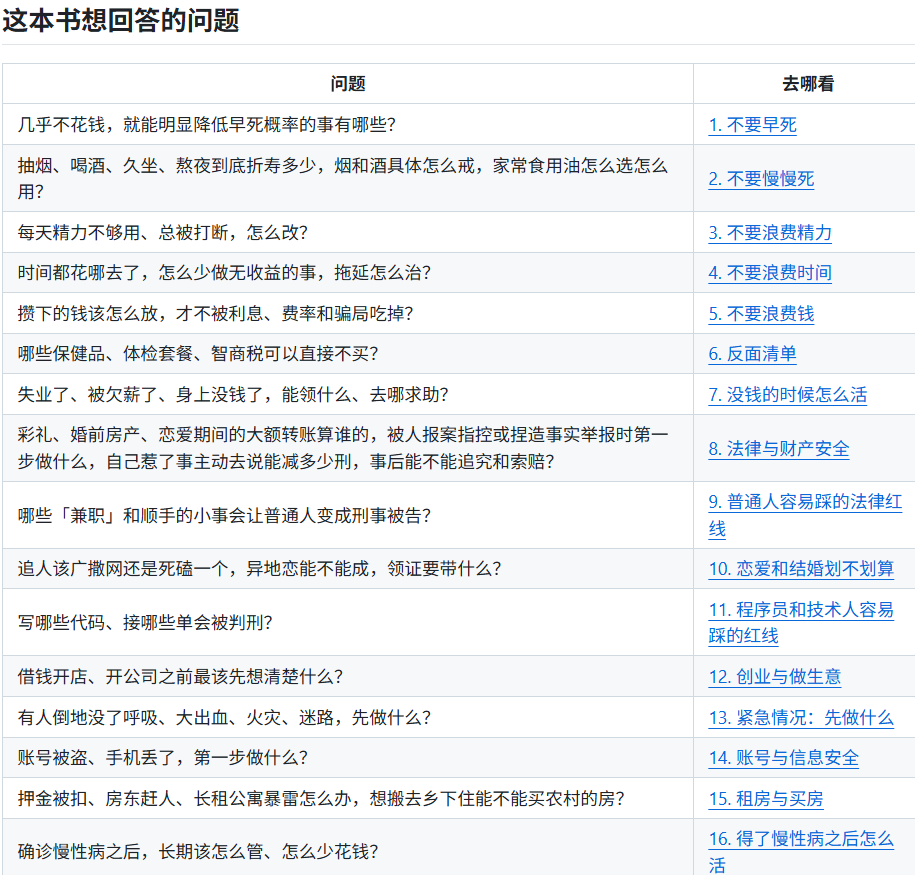Open the link 12. 创业与做生意

(x=775, y=677)
